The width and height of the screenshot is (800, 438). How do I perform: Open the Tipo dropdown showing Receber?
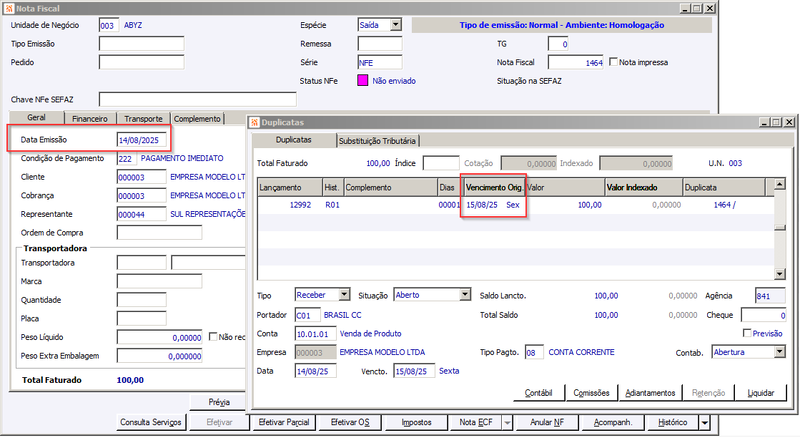pyautogui.click(x=344, y=295)
